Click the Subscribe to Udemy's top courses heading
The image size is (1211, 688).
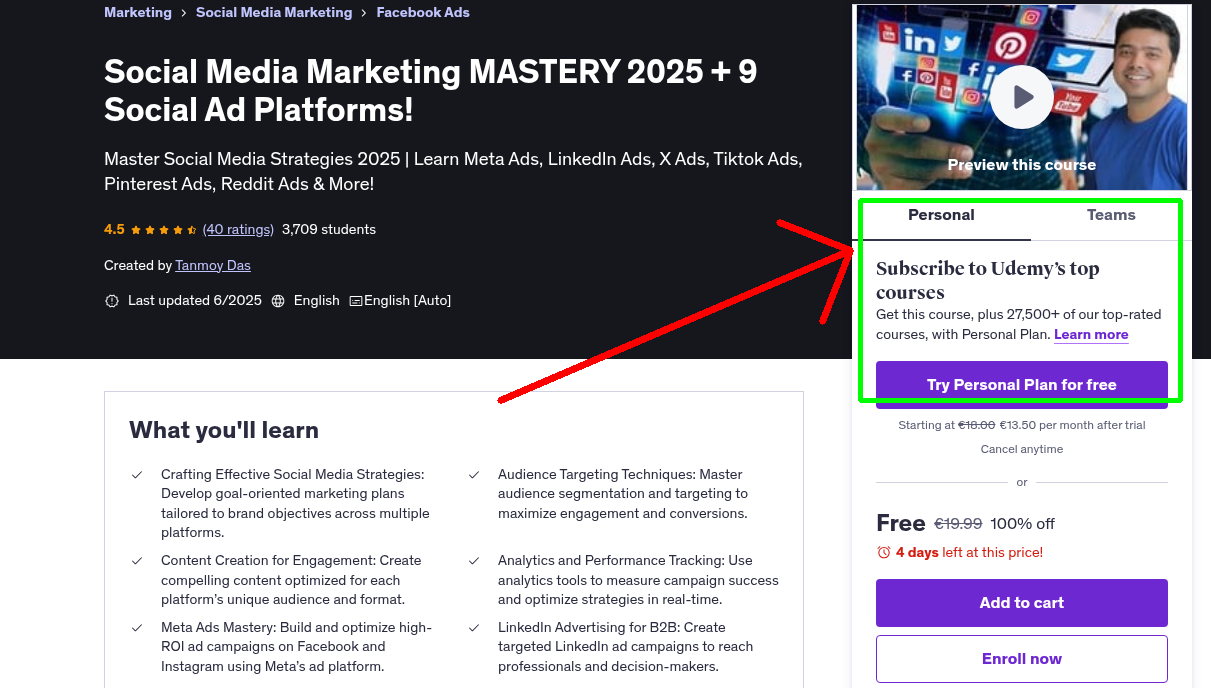click(x=988, y=280)
